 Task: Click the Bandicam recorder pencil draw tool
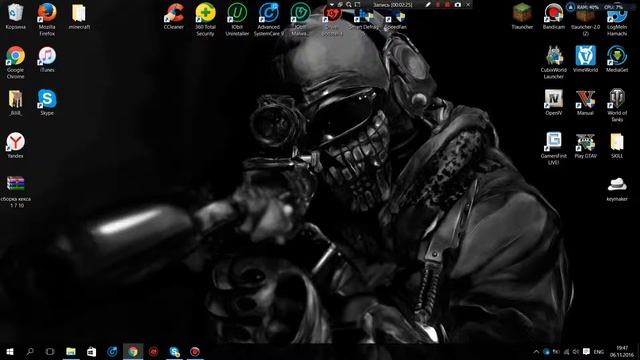coord(428,4)
